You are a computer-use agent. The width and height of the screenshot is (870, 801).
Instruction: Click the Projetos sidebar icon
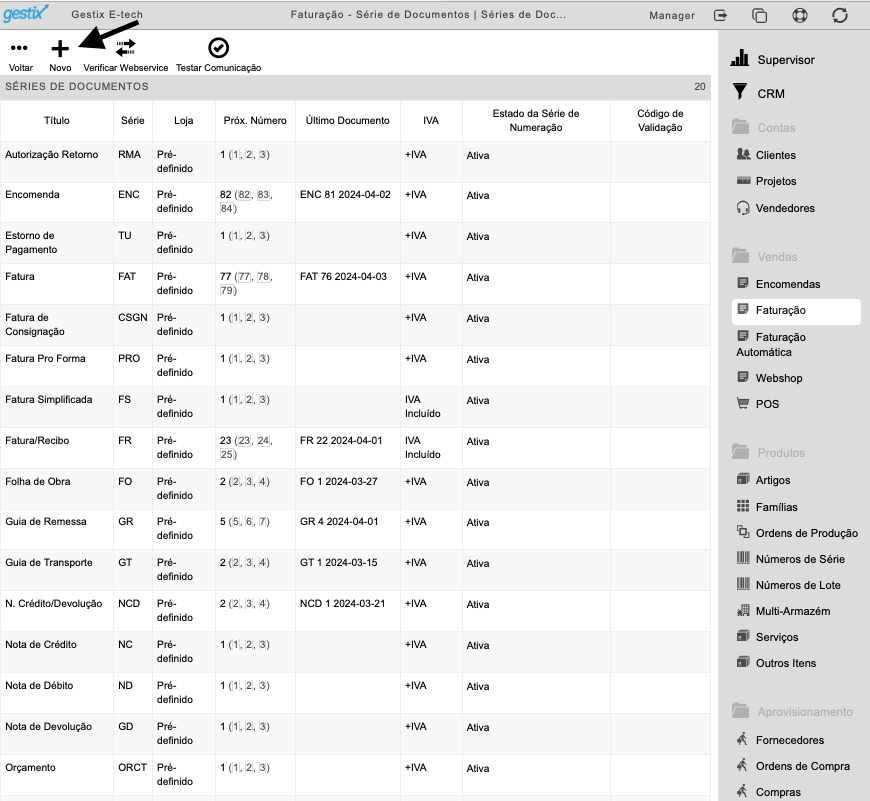click(x=743, y=180)
